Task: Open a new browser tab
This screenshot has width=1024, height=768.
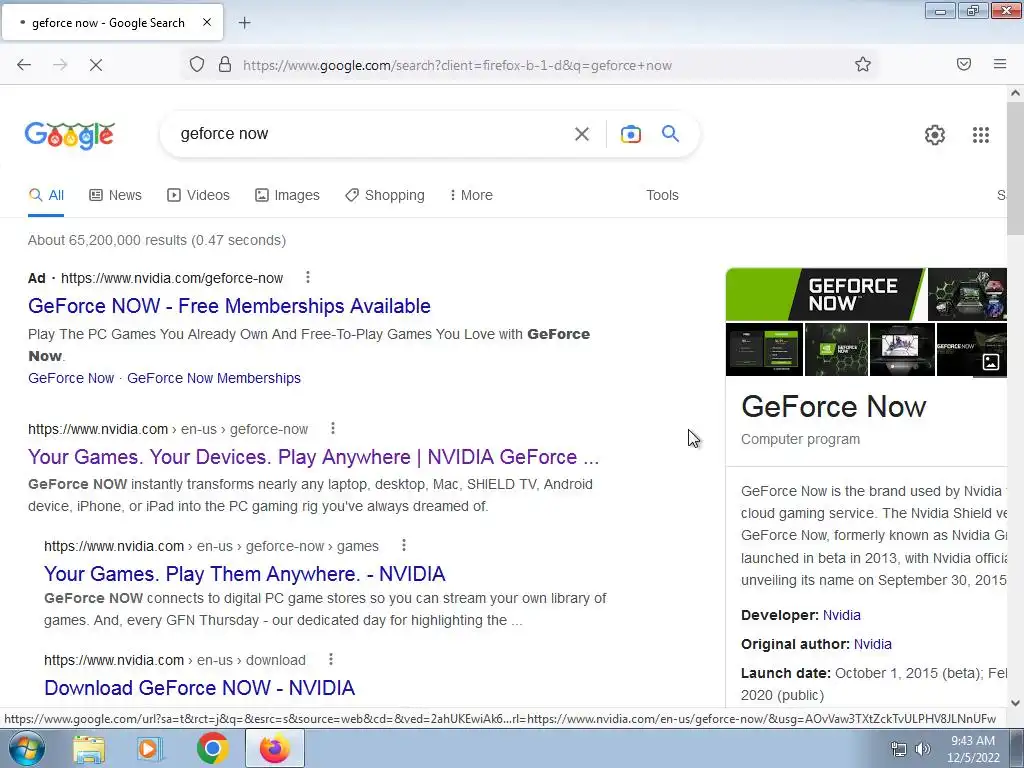Action: (244, 23)
